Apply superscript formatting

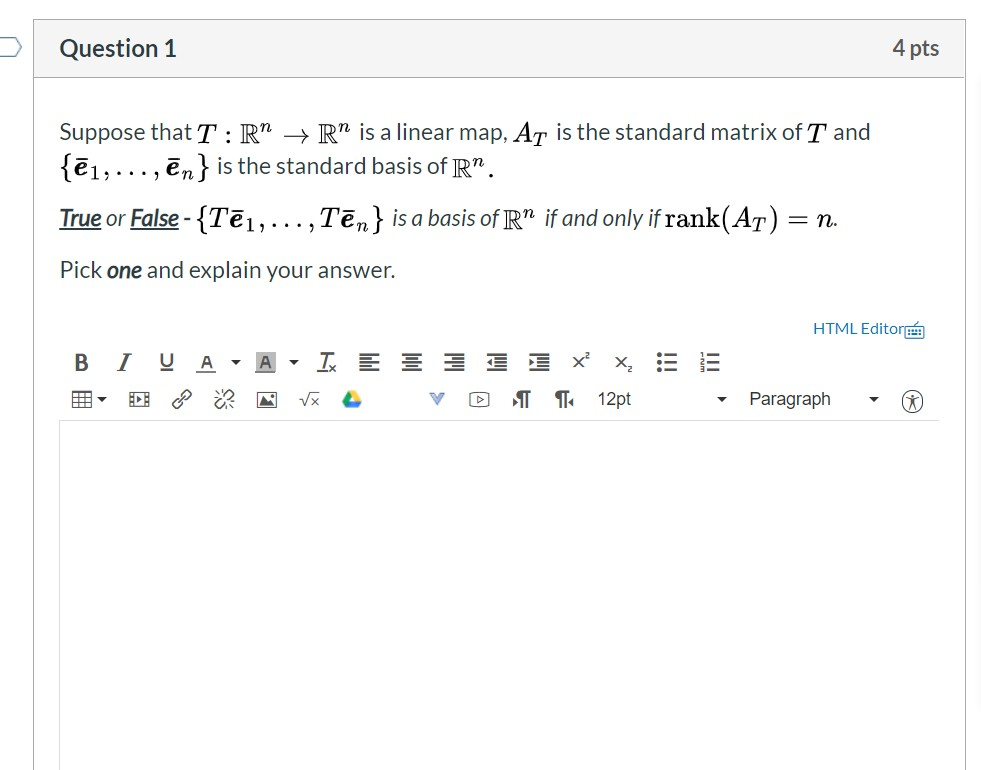(x=581, y=362)
